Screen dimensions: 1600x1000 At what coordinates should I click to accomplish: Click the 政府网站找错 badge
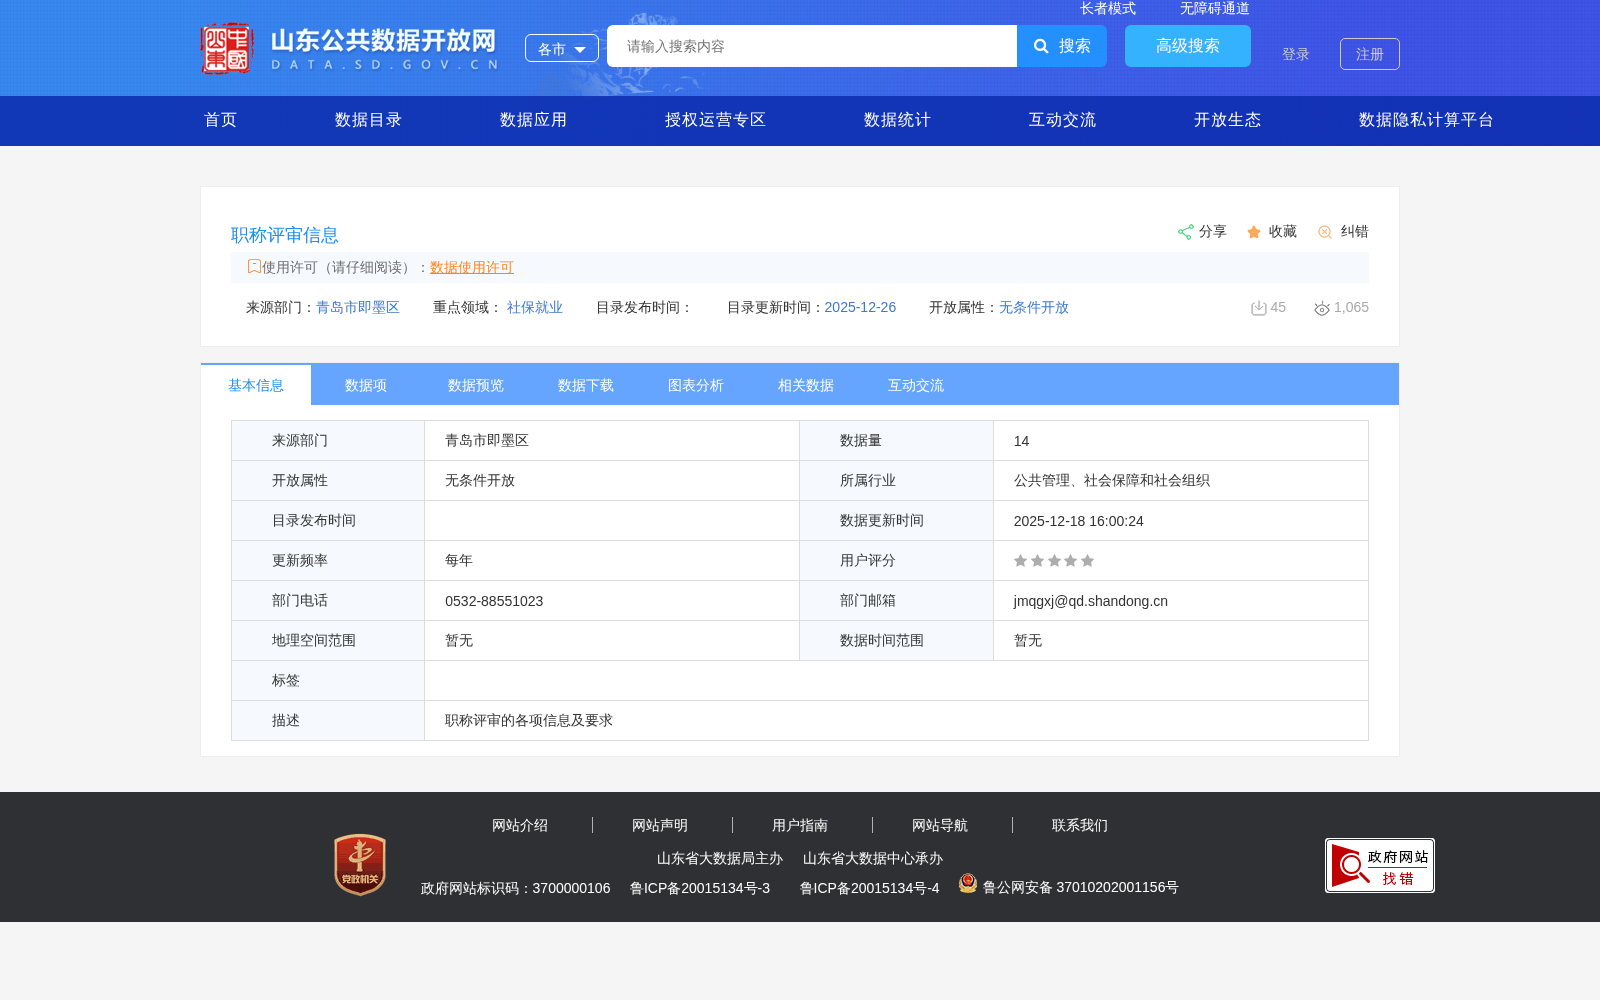point(1380,866)
